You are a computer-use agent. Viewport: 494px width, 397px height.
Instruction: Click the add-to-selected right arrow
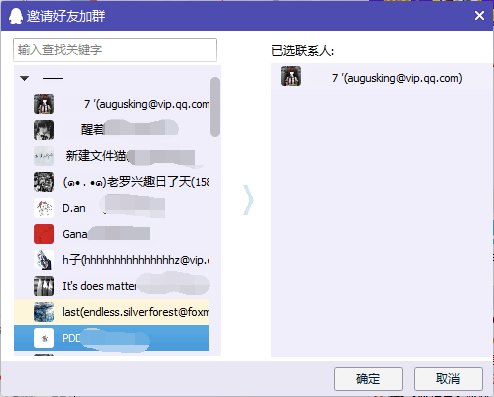[248, 200]
